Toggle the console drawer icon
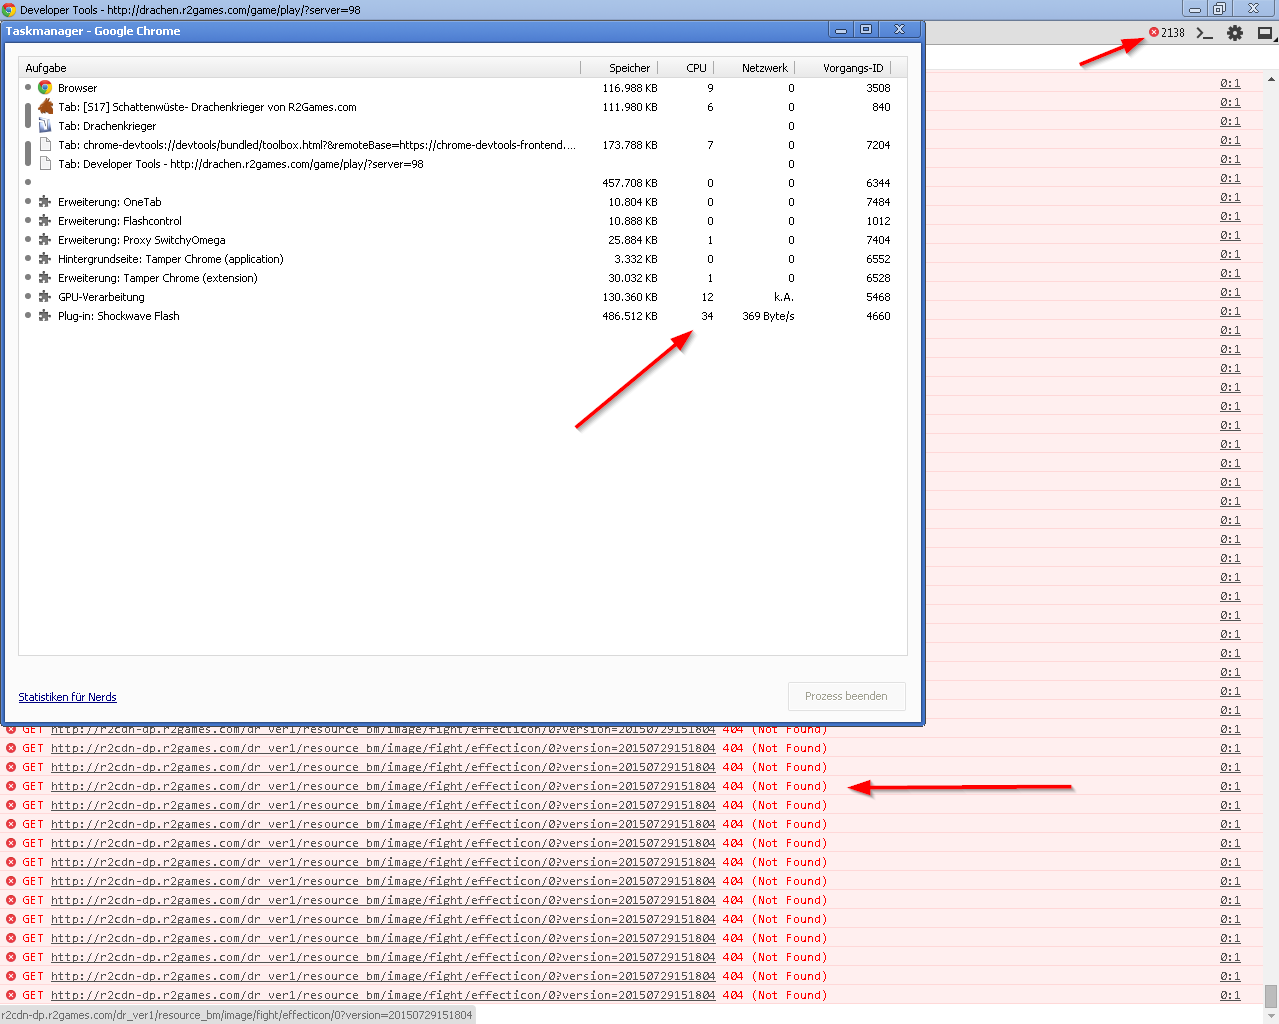The width and height of the screenshot is (1279, 1024). (x=1205, y=33)
